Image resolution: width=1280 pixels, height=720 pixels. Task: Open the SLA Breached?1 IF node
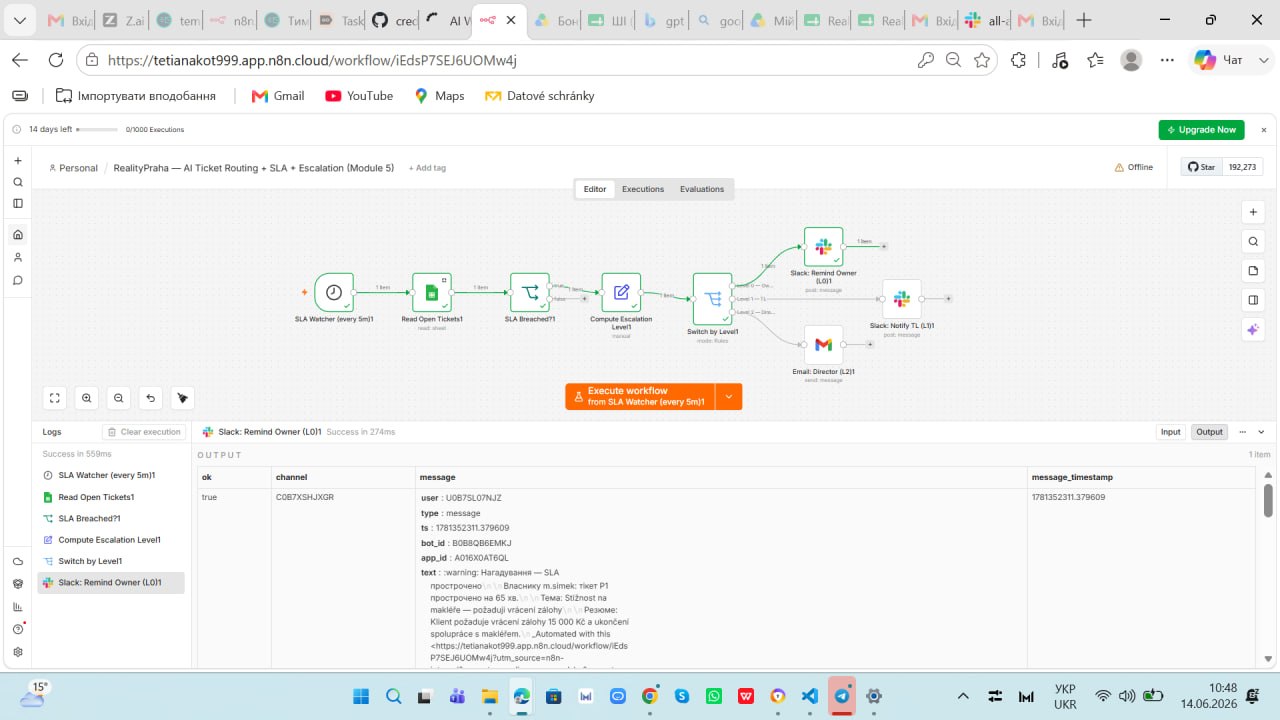[530, 292]
